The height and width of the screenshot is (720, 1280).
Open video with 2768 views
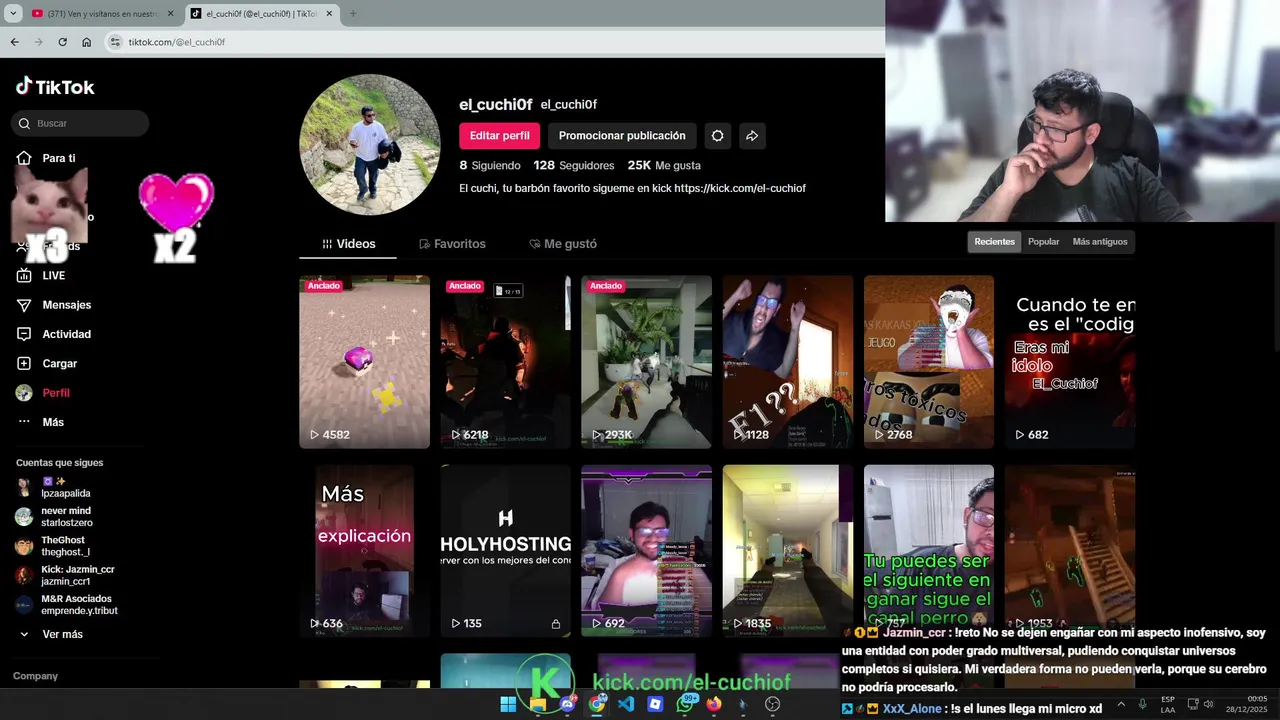coord(929,362)
